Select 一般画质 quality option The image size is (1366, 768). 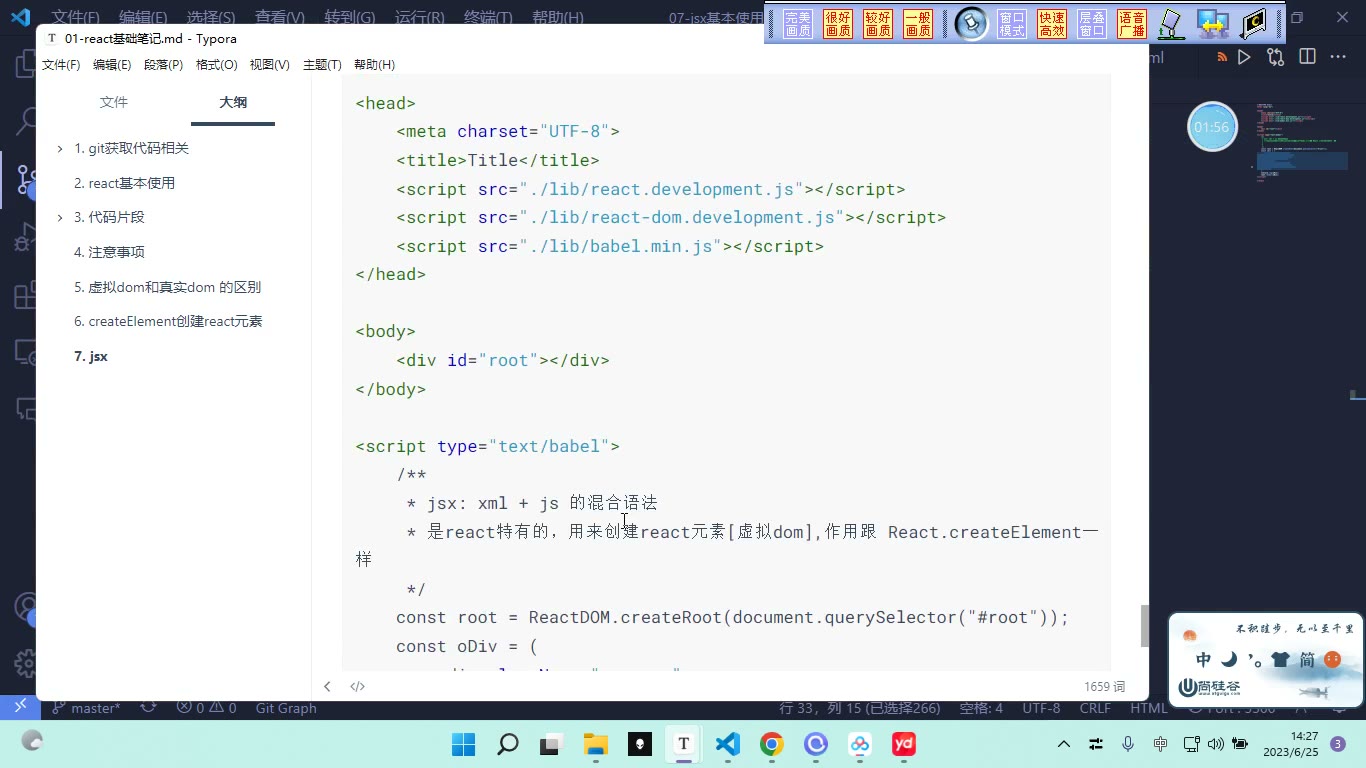click(918, 24)
